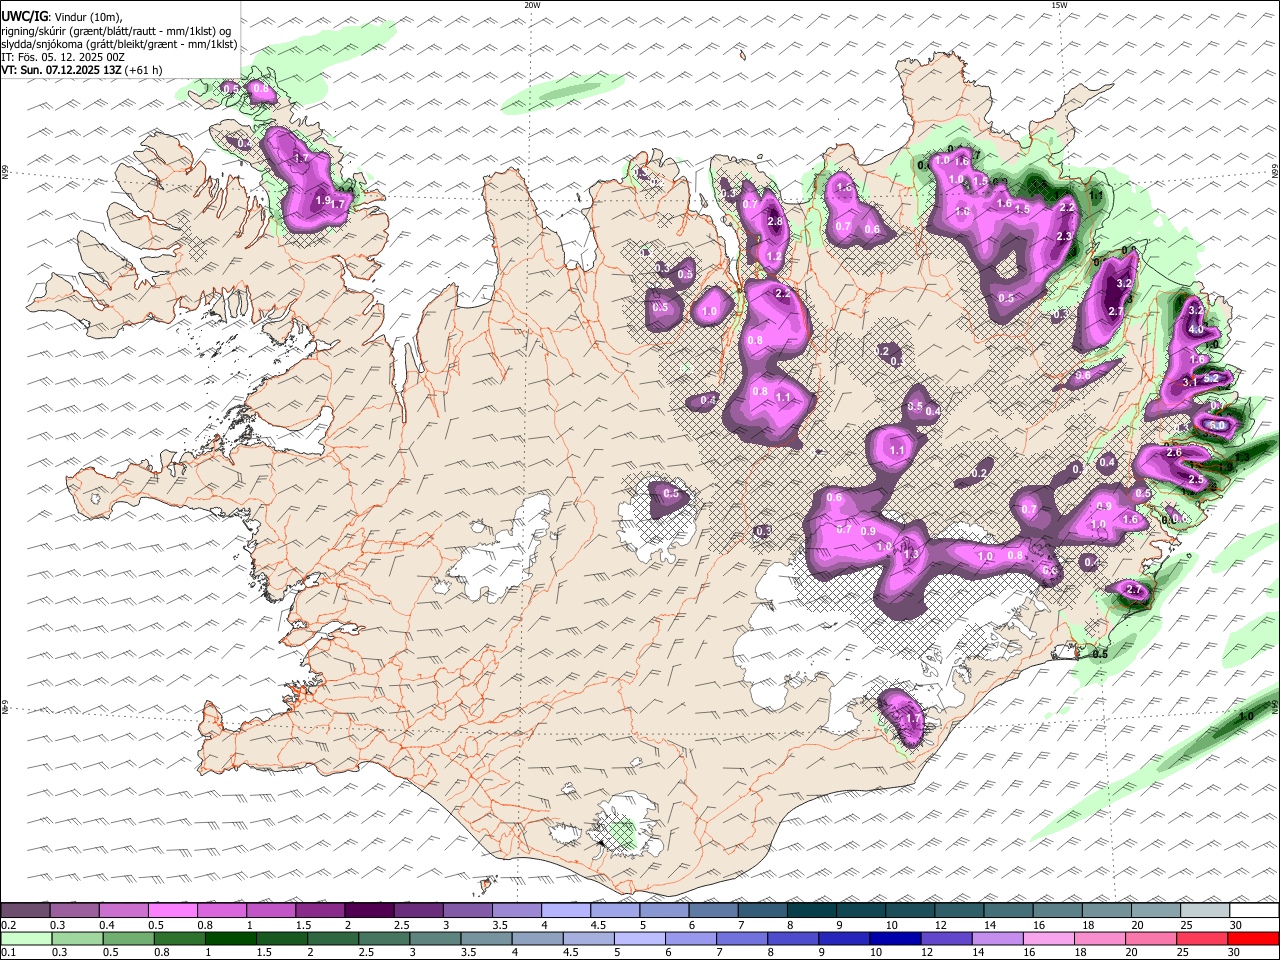Click the '6.0' precipitation value on the map
The height and width of the screenshot is (960, 1280).
click(1216, 425)
